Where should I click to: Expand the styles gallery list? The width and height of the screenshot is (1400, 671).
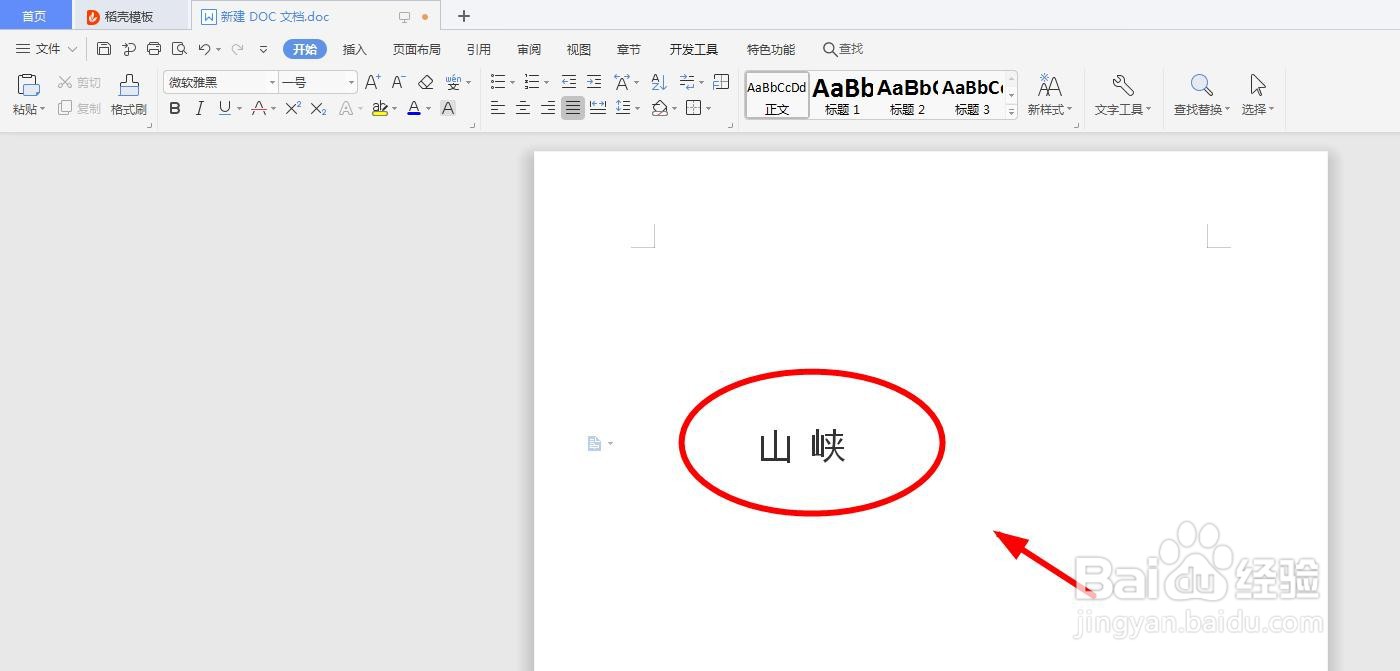pos(1012,112)
